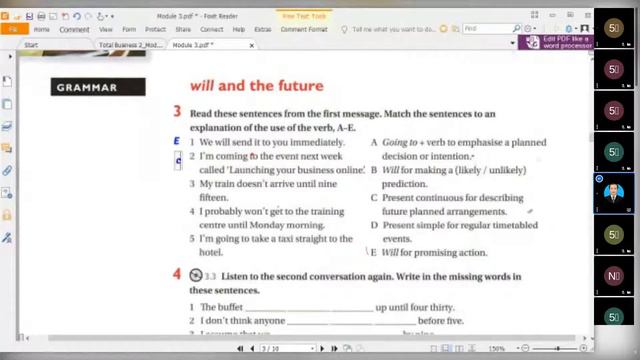
Task: Open the Customize Quick Access dropdown arrow
Action: coord(112,17)
